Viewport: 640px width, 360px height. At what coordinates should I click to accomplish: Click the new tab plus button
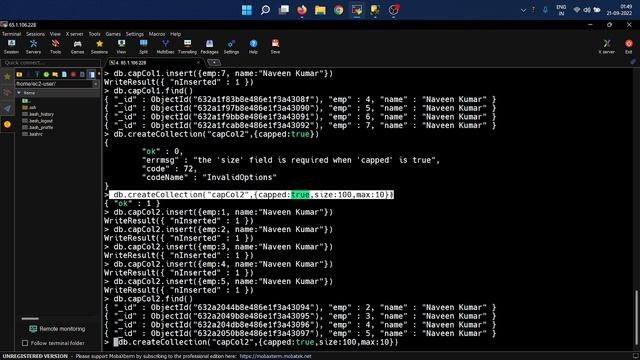click(x=214, y=62)
